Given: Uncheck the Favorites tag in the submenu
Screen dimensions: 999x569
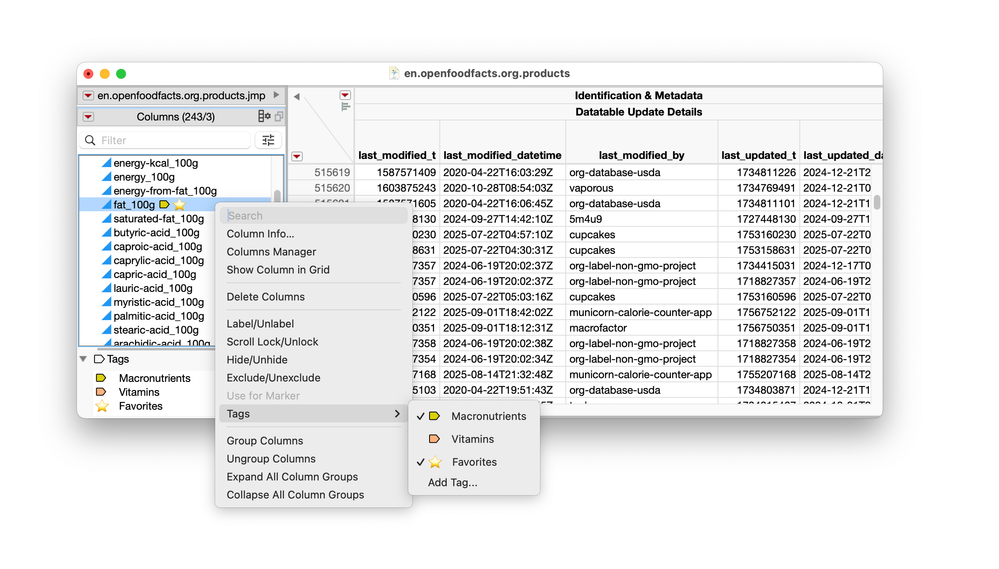Looking at the screenshot, I should (x=473, y=462).
